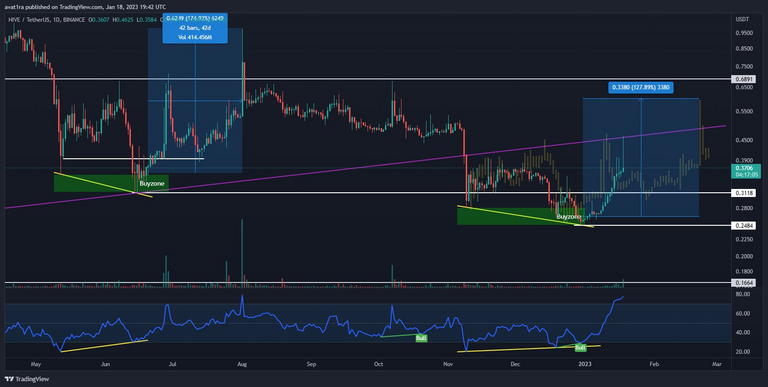
Task: Click the publisher line starting 'avat1ra published on'
Action: (x=85, y=7)
